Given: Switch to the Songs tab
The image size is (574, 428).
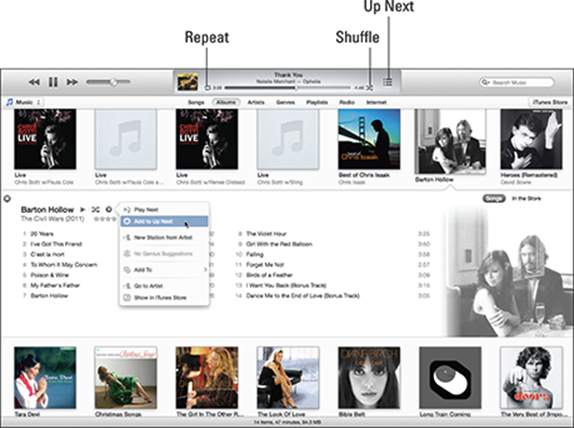Looking at the screenshot, I should tap(196, 103).
